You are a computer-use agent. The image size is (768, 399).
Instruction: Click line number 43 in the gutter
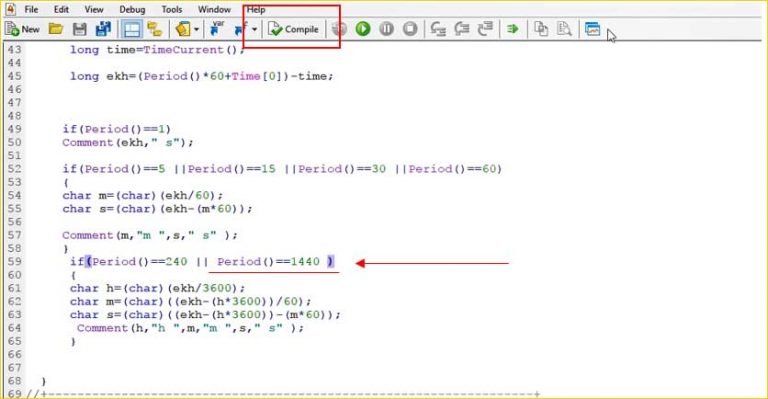tap(15, 49)
